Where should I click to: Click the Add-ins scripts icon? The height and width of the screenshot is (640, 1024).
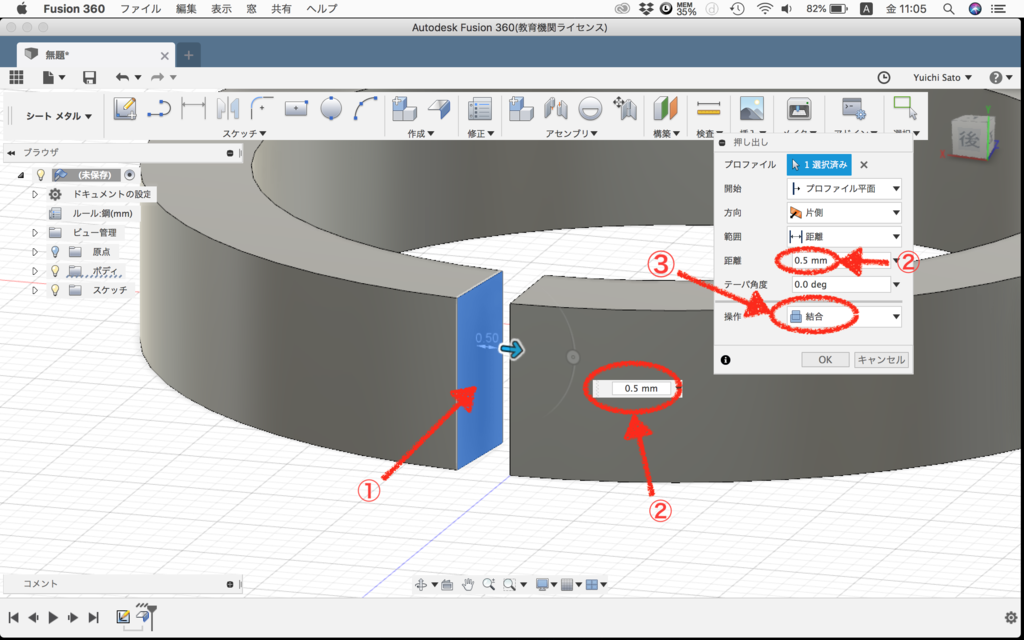[853, 108]
